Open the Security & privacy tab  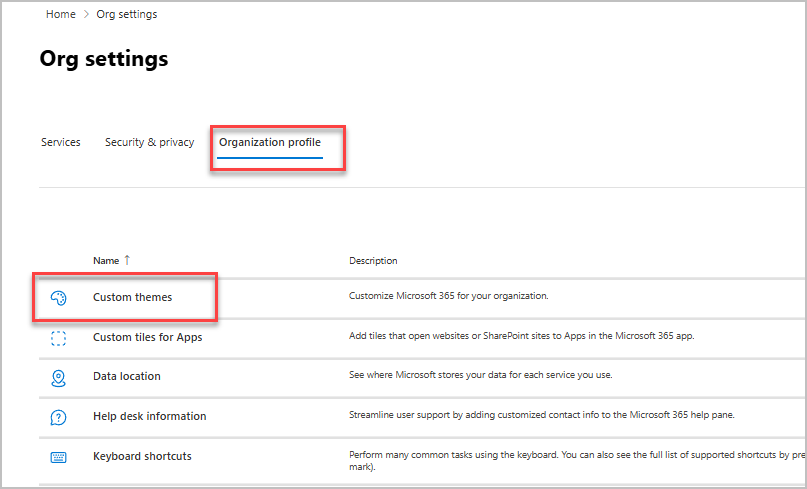pyautogui.click(x=149, y=143)
